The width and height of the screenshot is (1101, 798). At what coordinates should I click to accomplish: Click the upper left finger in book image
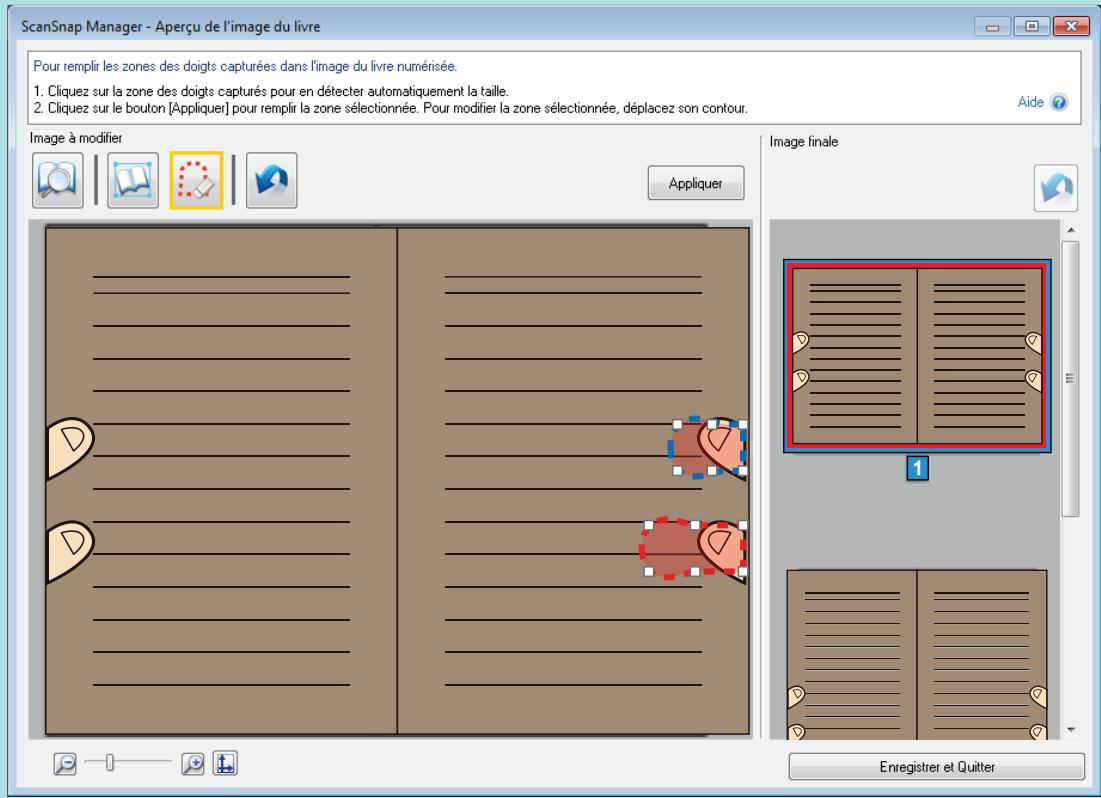pyautogui.click(x=70, y=448)
